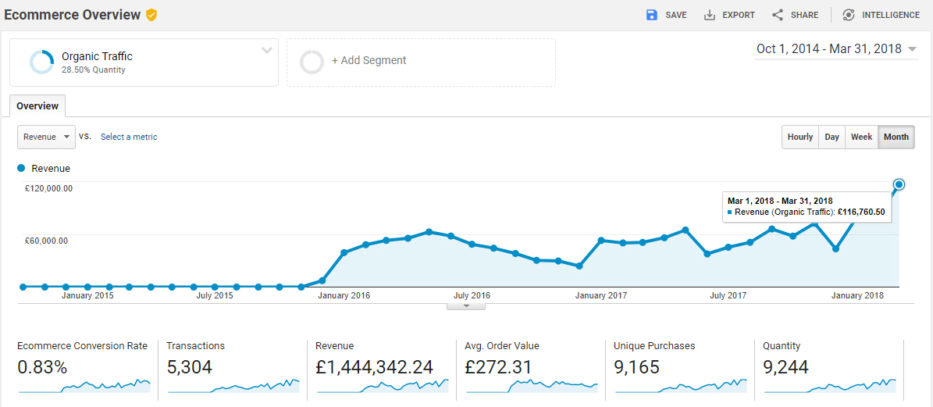This screenshot has height=407, width=933.
Task: Click the Organic Traffic segment donut icon
Action: point(42,62)
